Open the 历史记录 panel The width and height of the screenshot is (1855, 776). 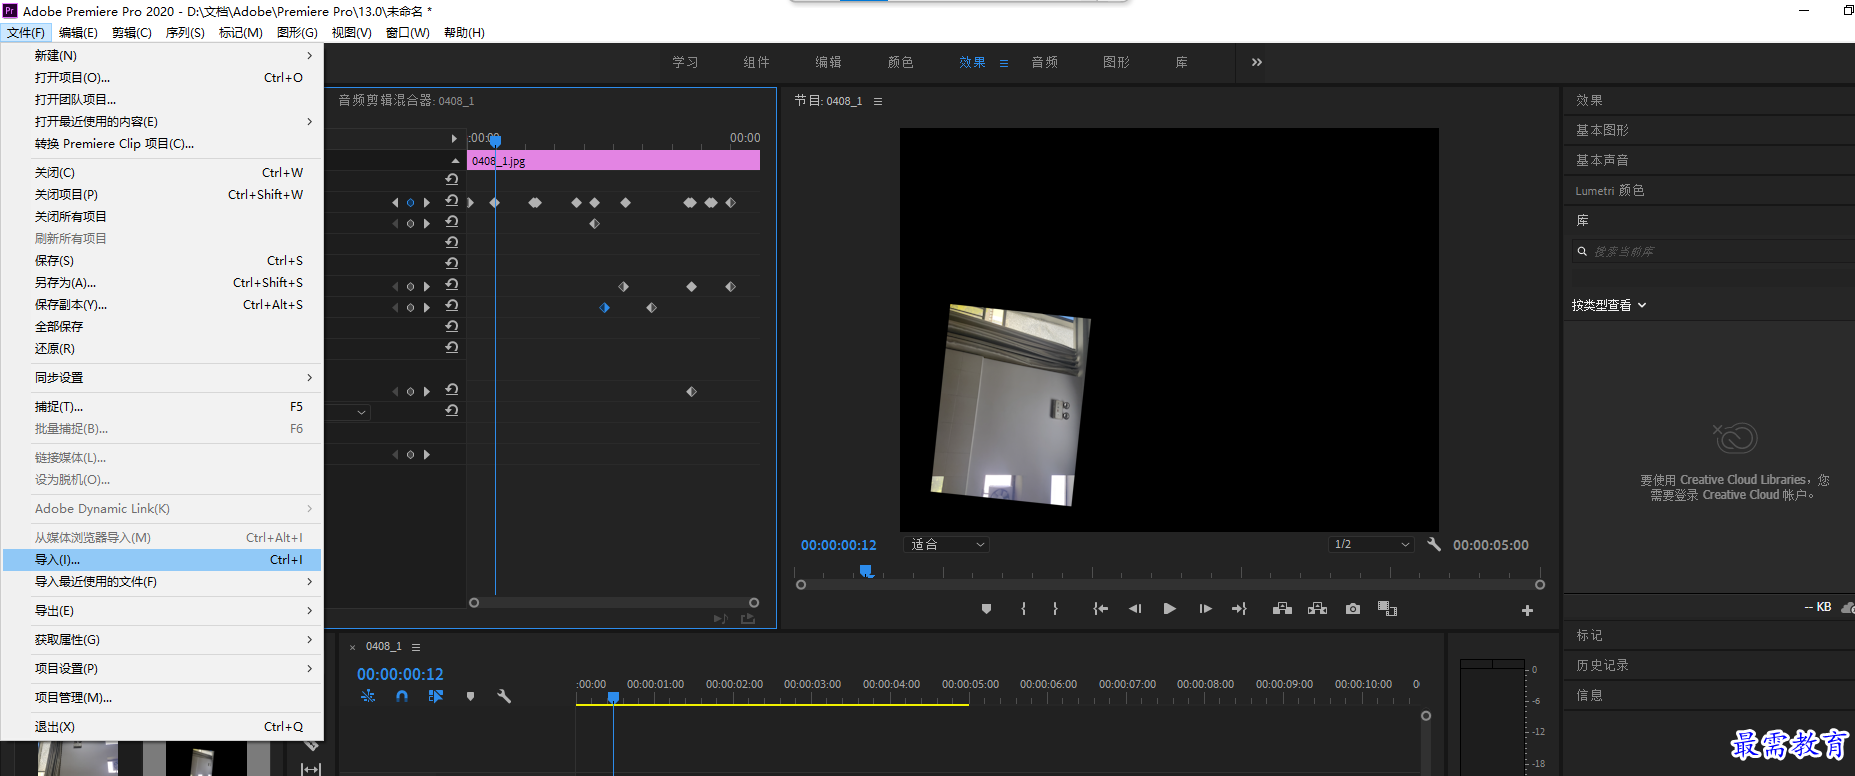tap(1602, 665)
